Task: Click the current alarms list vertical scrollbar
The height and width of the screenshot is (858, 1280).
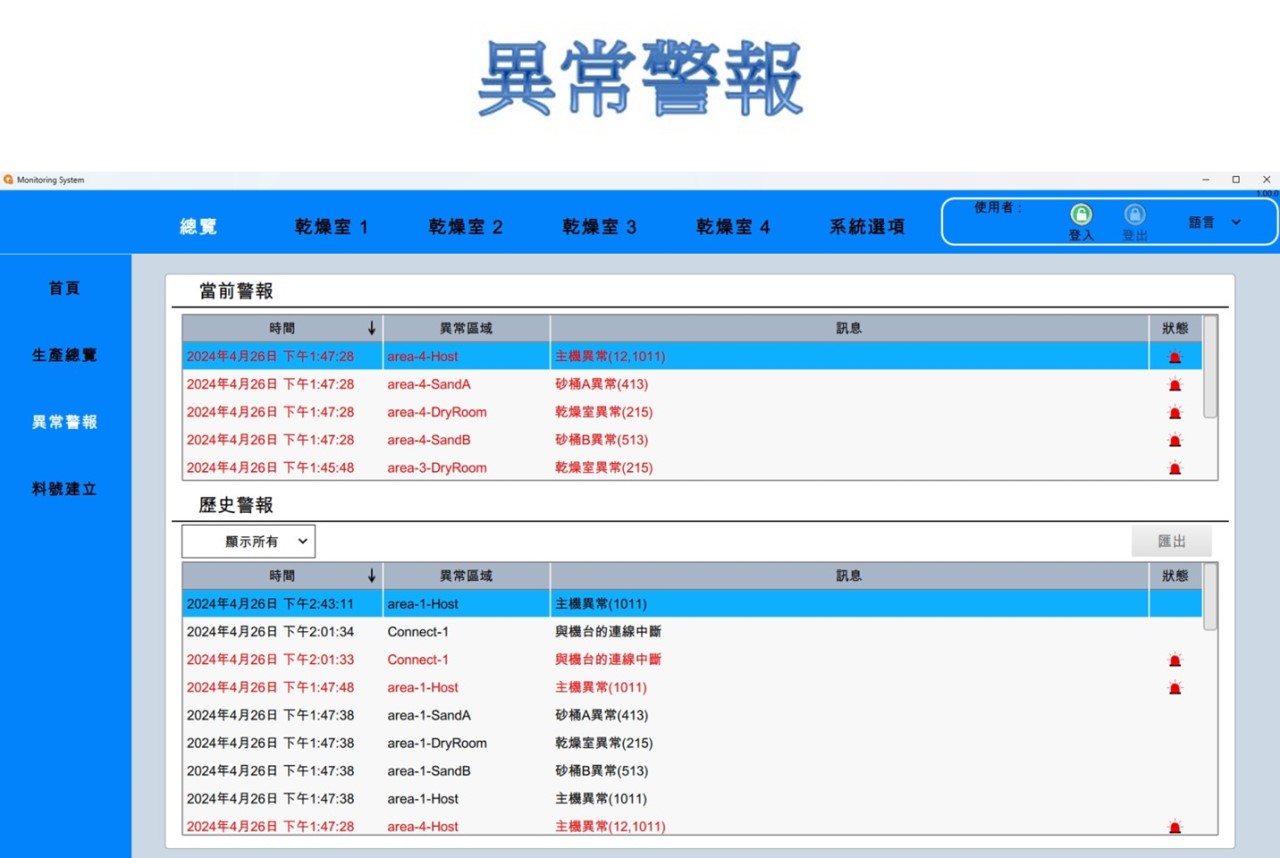Action: tap(1210, 367)
